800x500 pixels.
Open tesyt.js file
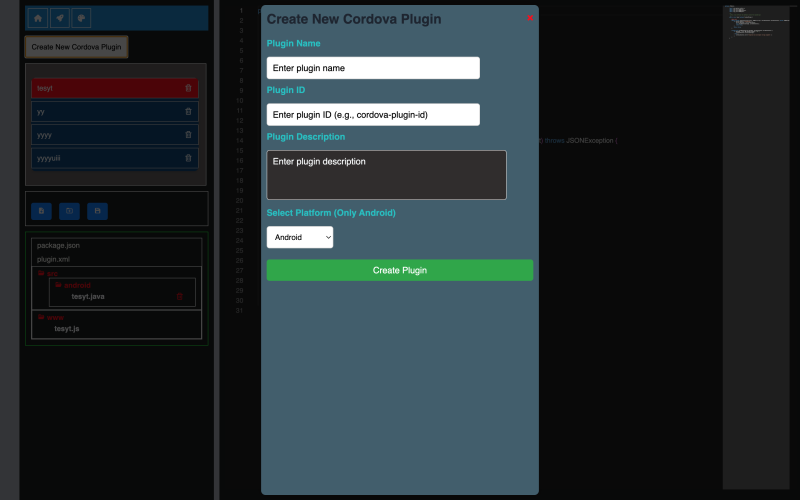[67, 329]
